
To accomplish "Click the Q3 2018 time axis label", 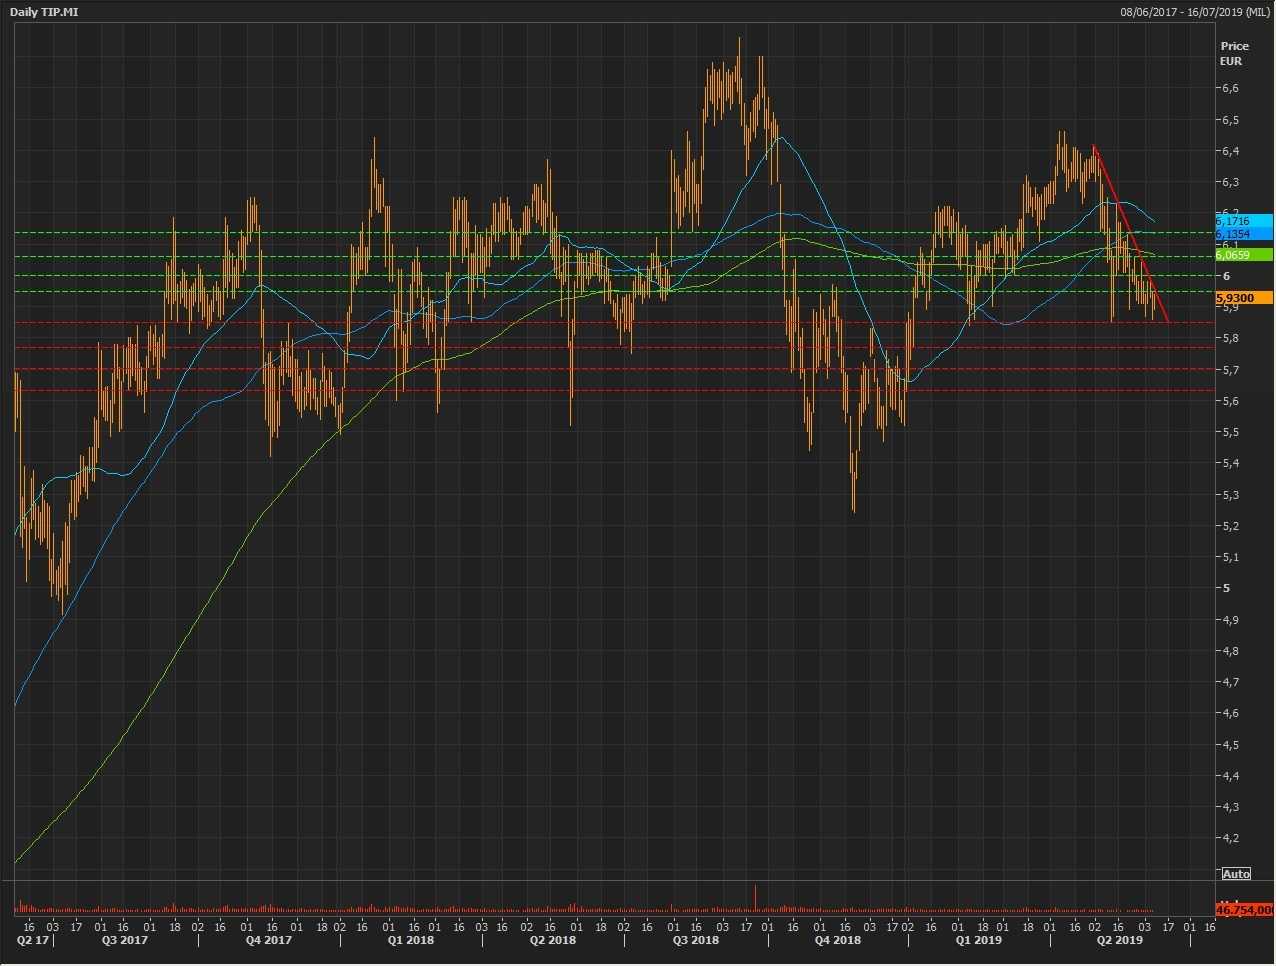I will point(695,941).
